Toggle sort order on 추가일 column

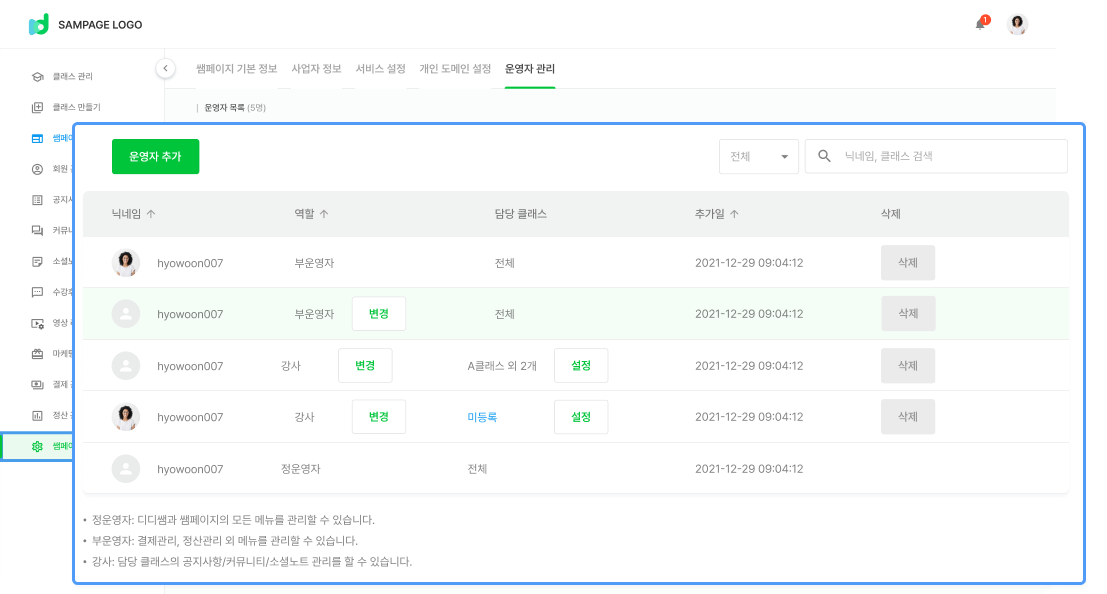[x=734, y=214]
